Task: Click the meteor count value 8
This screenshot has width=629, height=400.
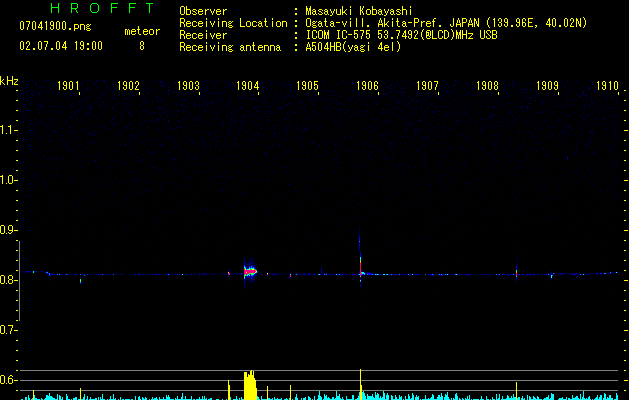Action: point(142,46)
